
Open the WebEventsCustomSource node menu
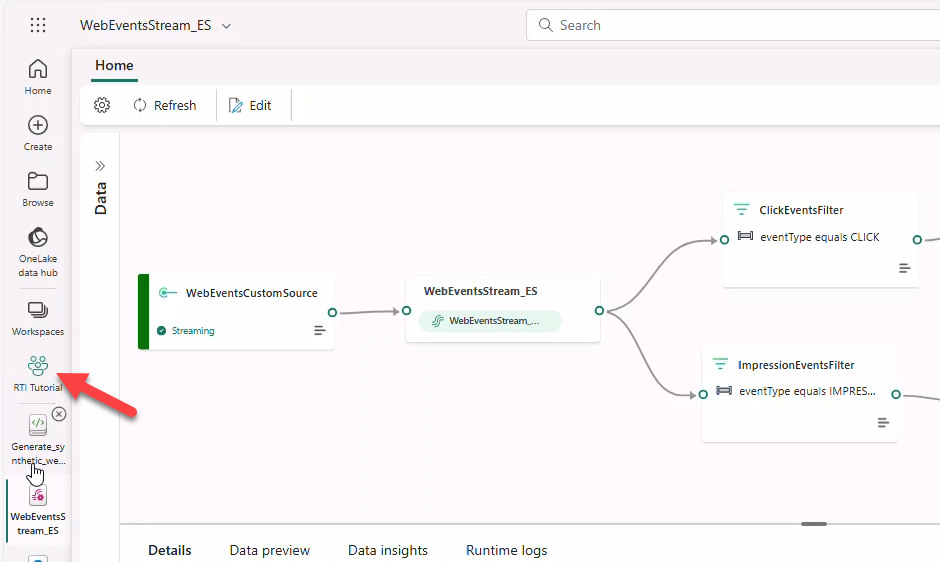click(320, 330)
